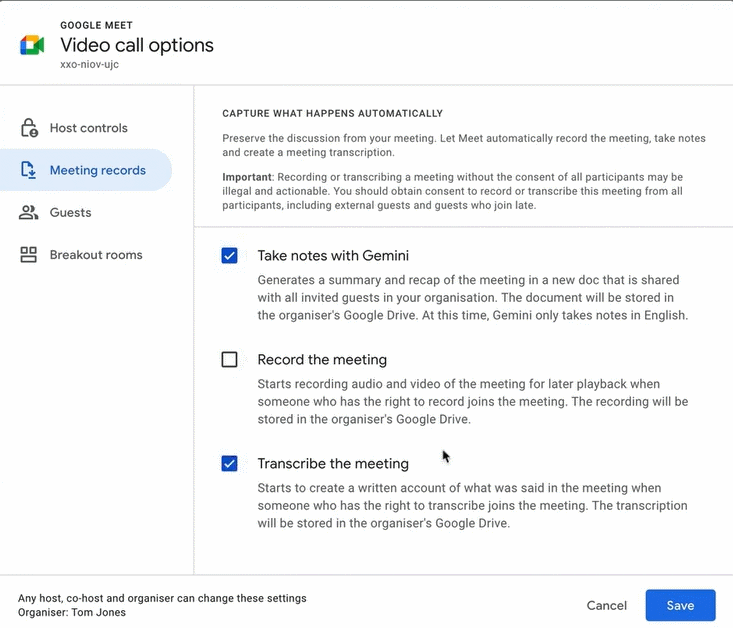The height and width of the screenshot is (628, 733).
Task: Switch to the Guests tab
Action: [86, 212]
